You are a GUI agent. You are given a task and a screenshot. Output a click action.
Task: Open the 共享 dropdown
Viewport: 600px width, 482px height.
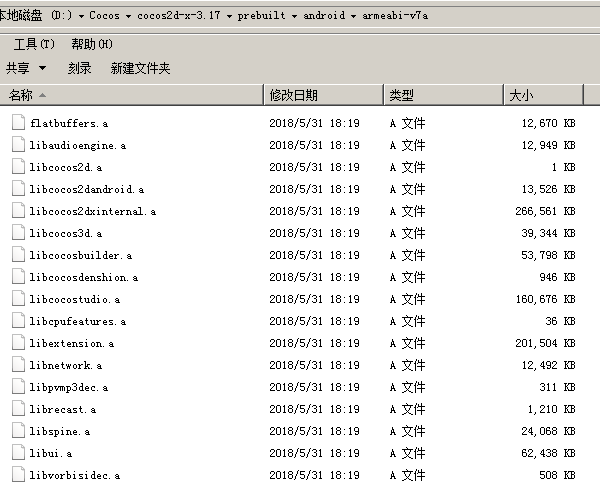click(26, 68)
